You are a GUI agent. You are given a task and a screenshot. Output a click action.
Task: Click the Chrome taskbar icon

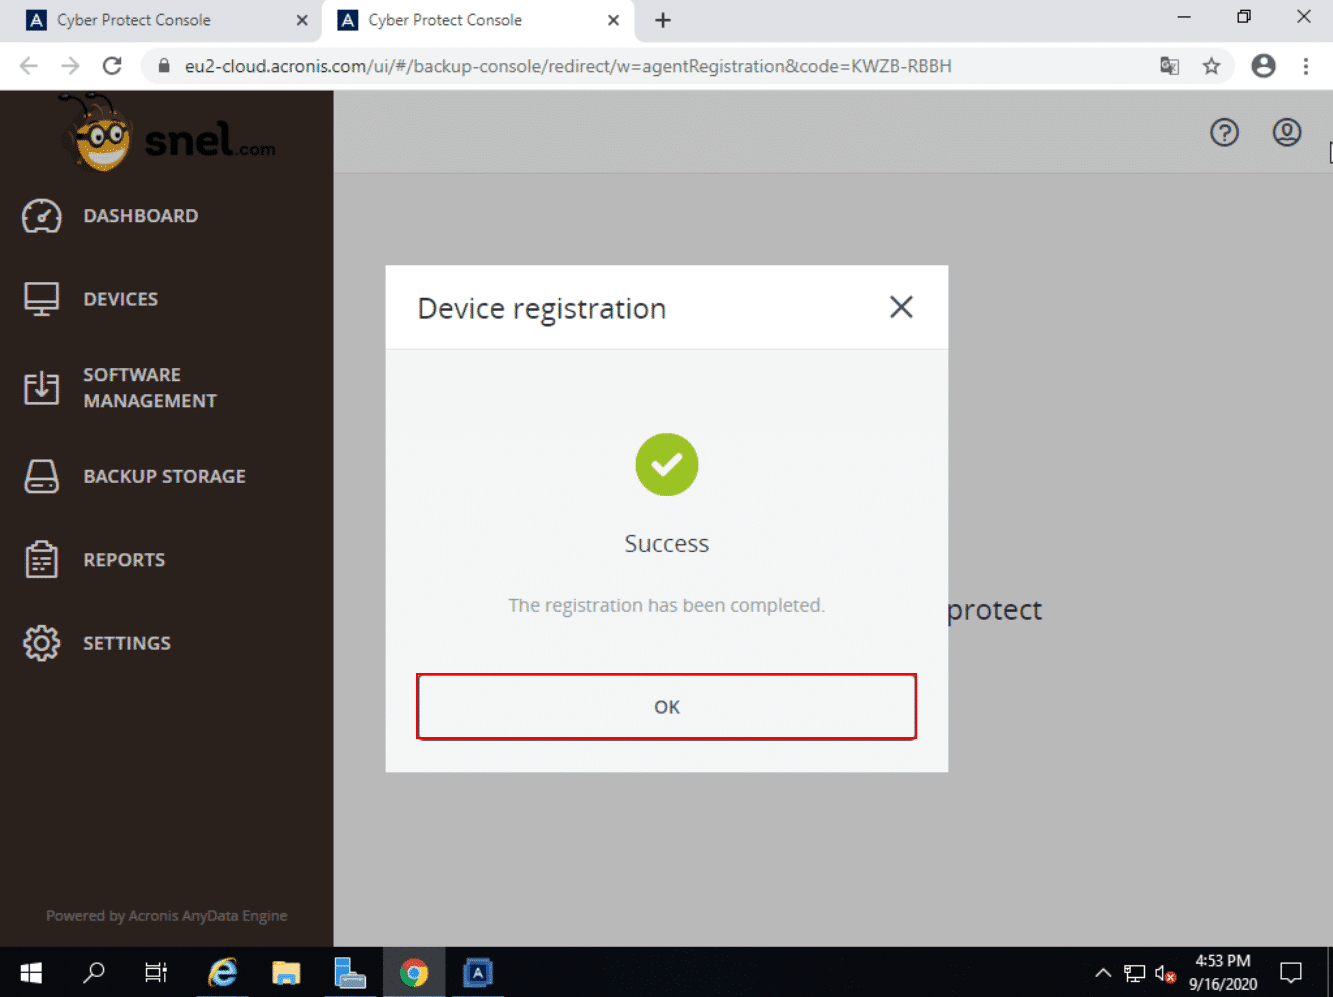click(414, 972)
